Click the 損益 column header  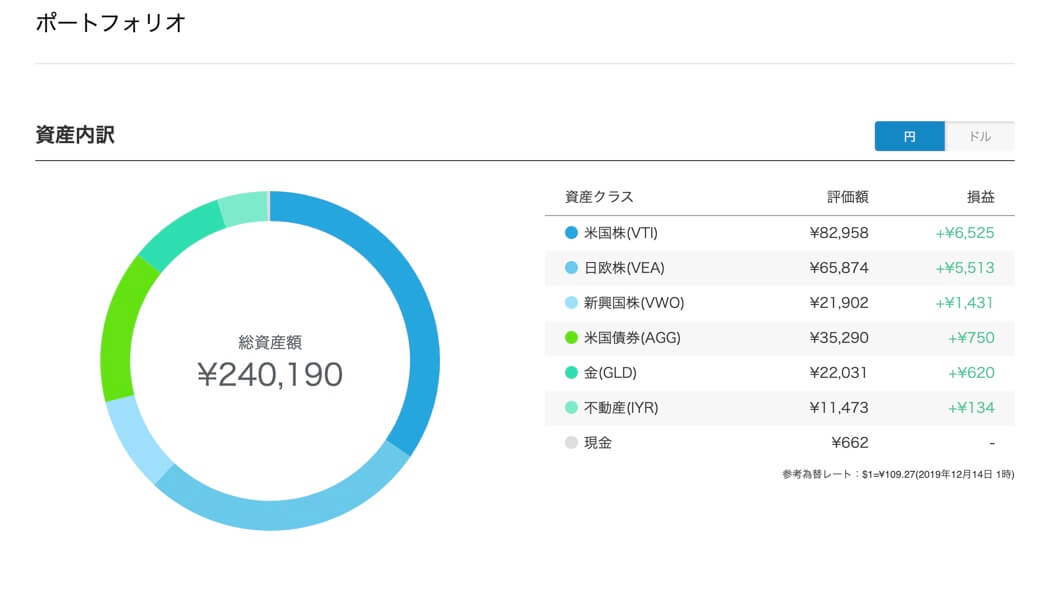tap(981, 197)
